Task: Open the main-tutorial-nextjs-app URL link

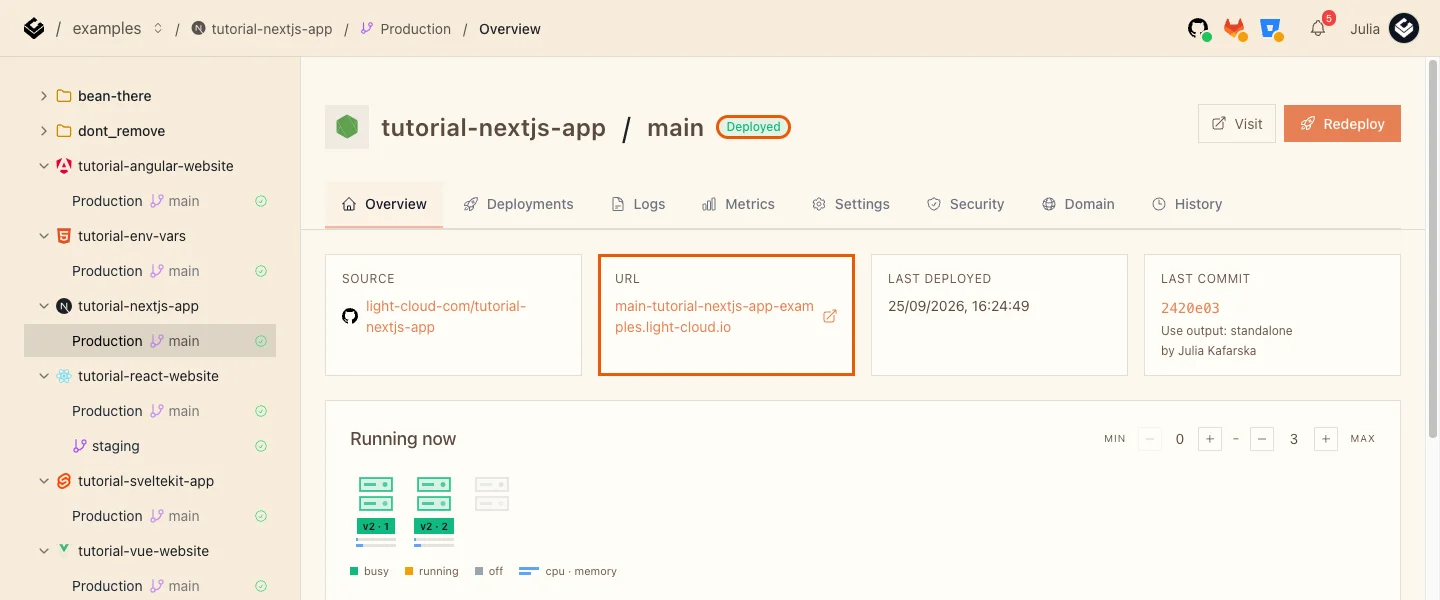Action: tap(714, 316)
